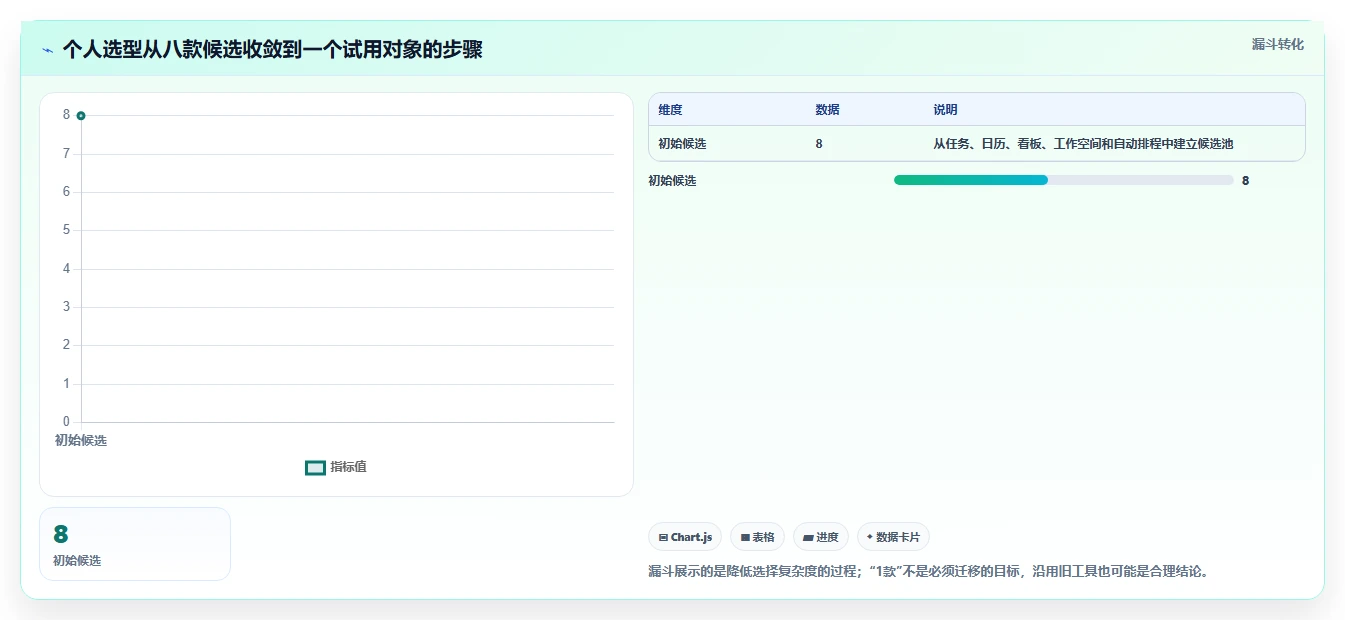Click the Chart.js tag
This screenshot has height=620, width=1345.
click(x=685, y=537)
